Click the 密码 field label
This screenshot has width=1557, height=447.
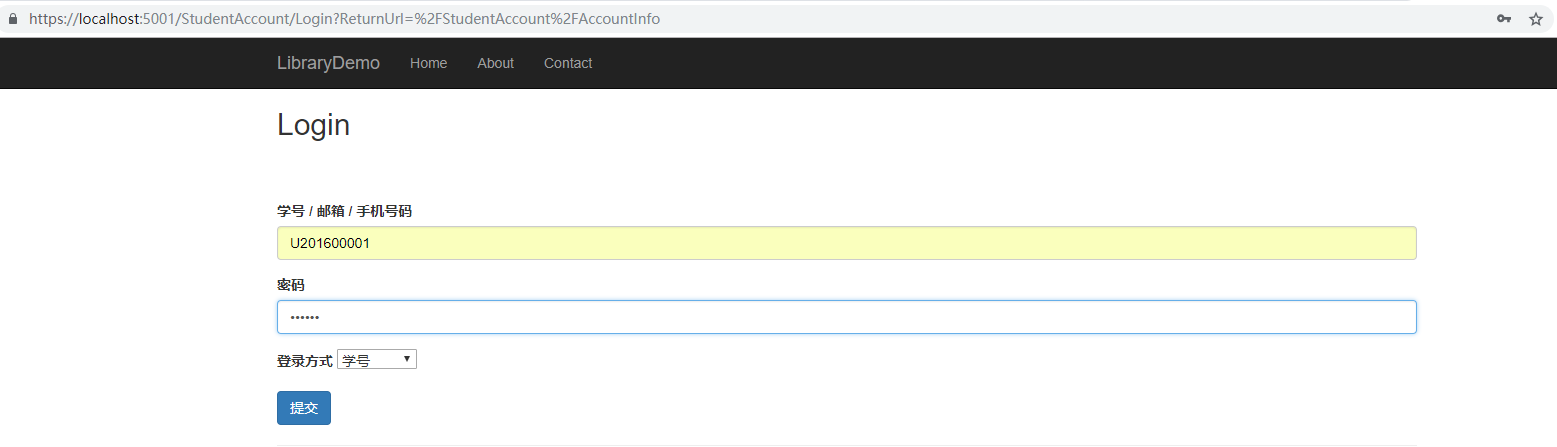click(290, 285)
